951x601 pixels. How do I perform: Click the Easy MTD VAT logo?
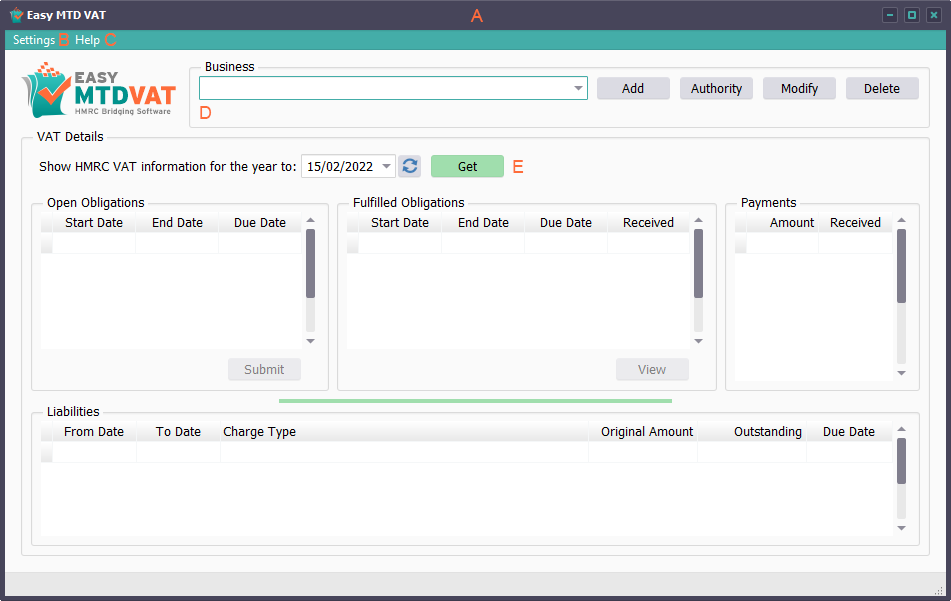point(99,90)
